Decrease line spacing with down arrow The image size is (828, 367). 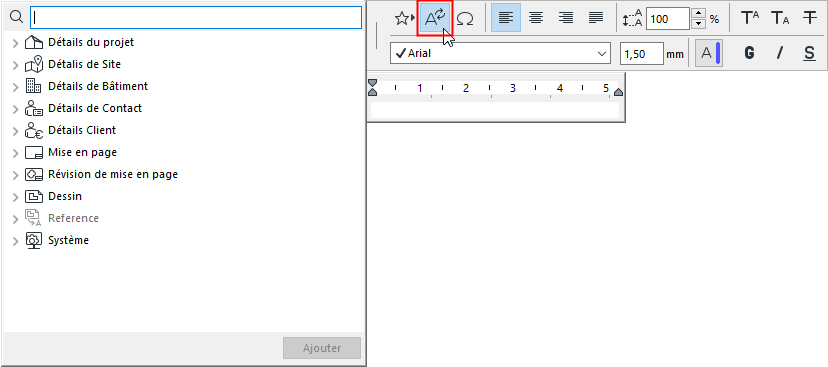tap(699, 24)
